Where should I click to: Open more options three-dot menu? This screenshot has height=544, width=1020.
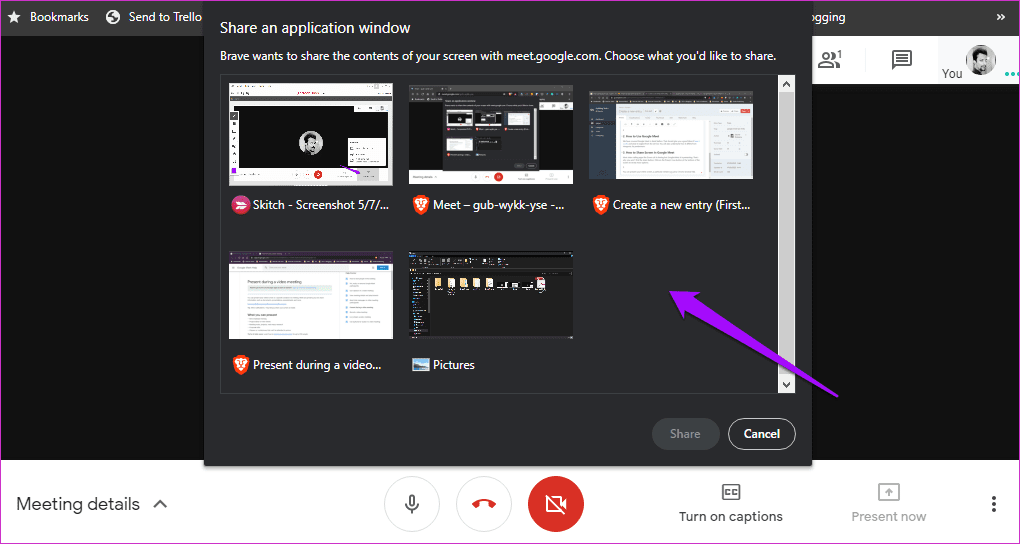click(x=993, y=504)
